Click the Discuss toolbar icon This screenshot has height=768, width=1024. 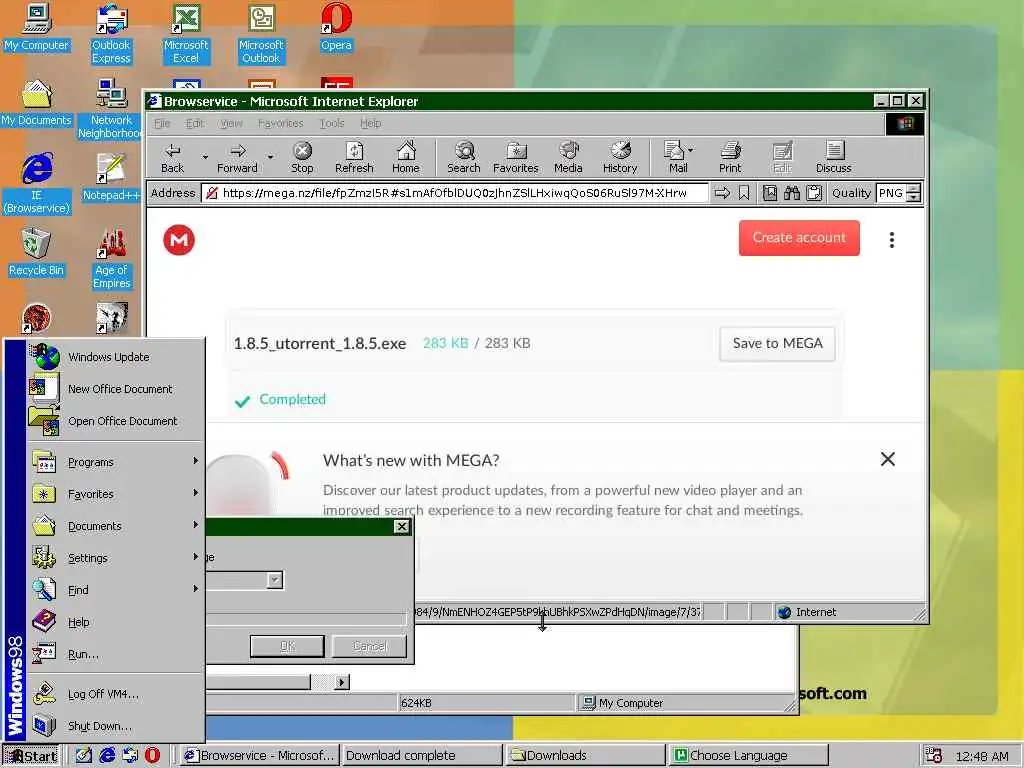[x=833, y=157]
